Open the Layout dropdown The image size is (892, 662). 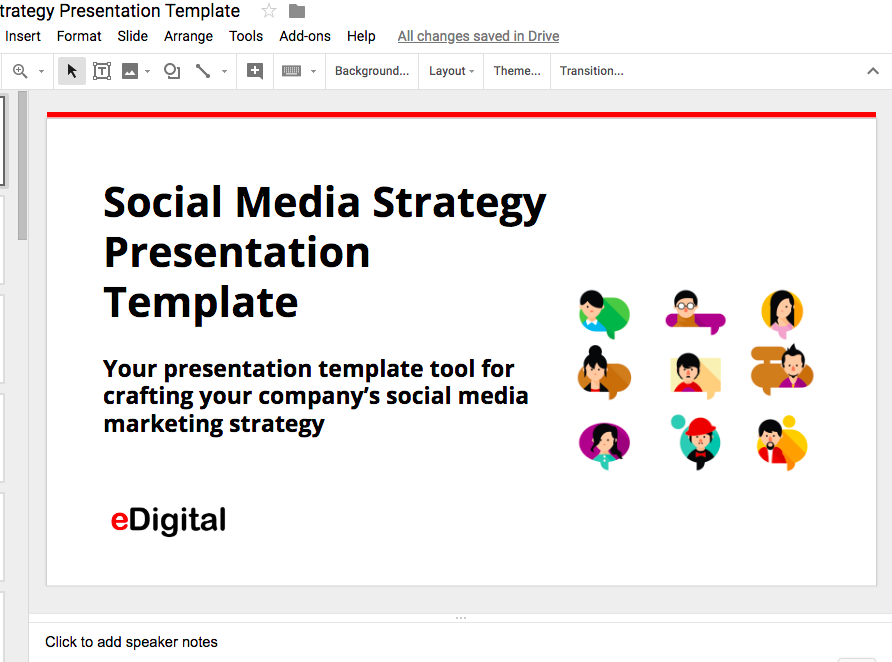[x=451, y=71]
